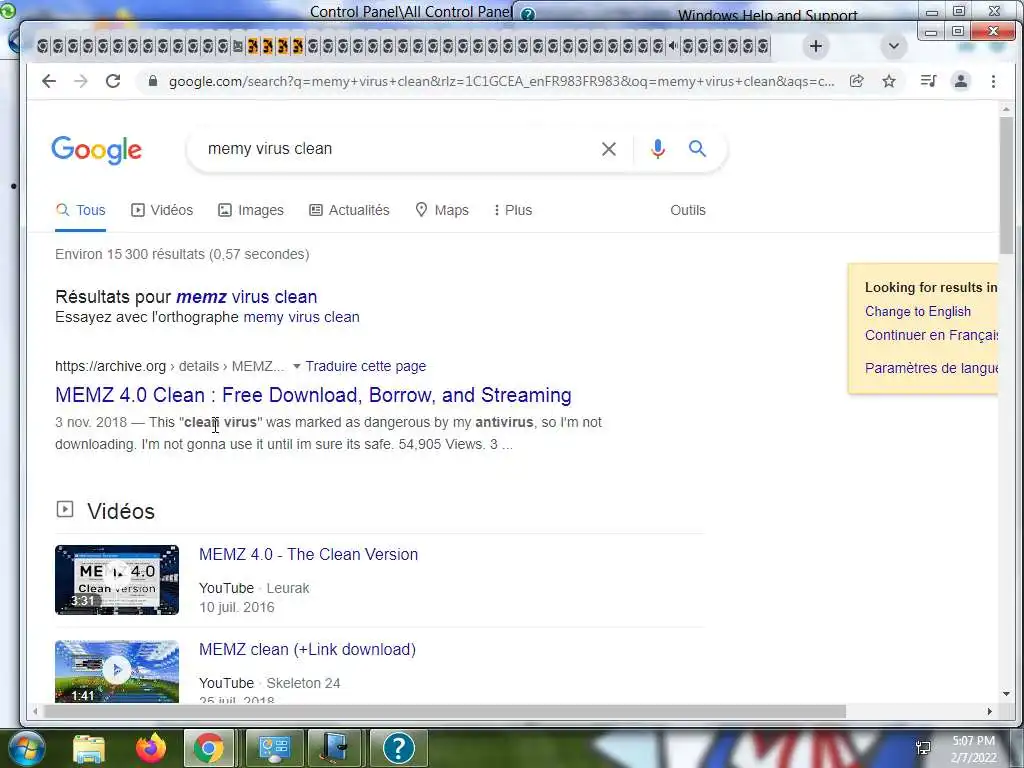1024x768 pixels.
Task: Click horizontal scrollbar right arrow
Action: tap(989, 711)
